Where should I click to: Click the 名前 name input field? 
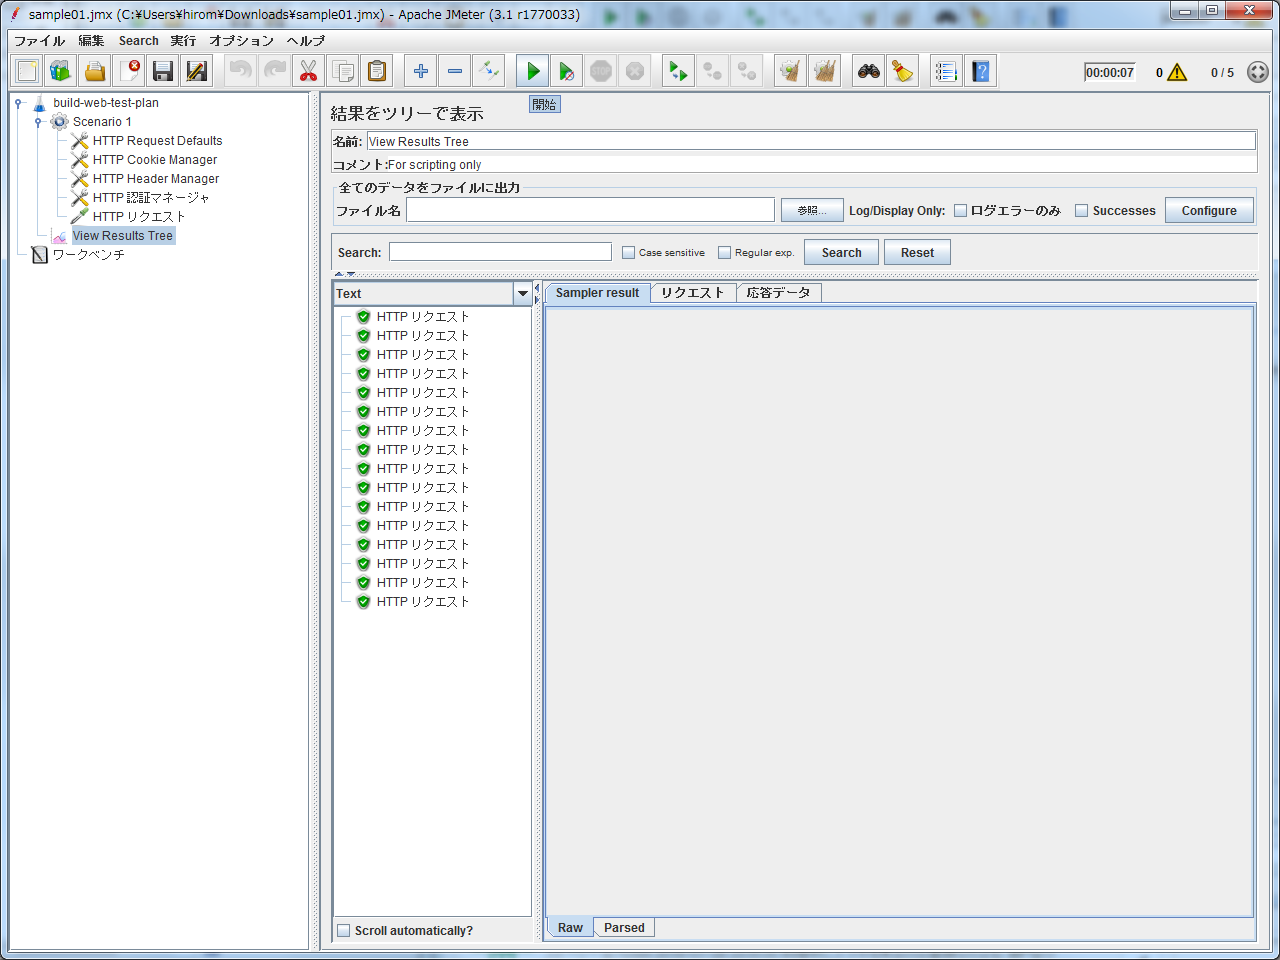click(x=811, y=142)
